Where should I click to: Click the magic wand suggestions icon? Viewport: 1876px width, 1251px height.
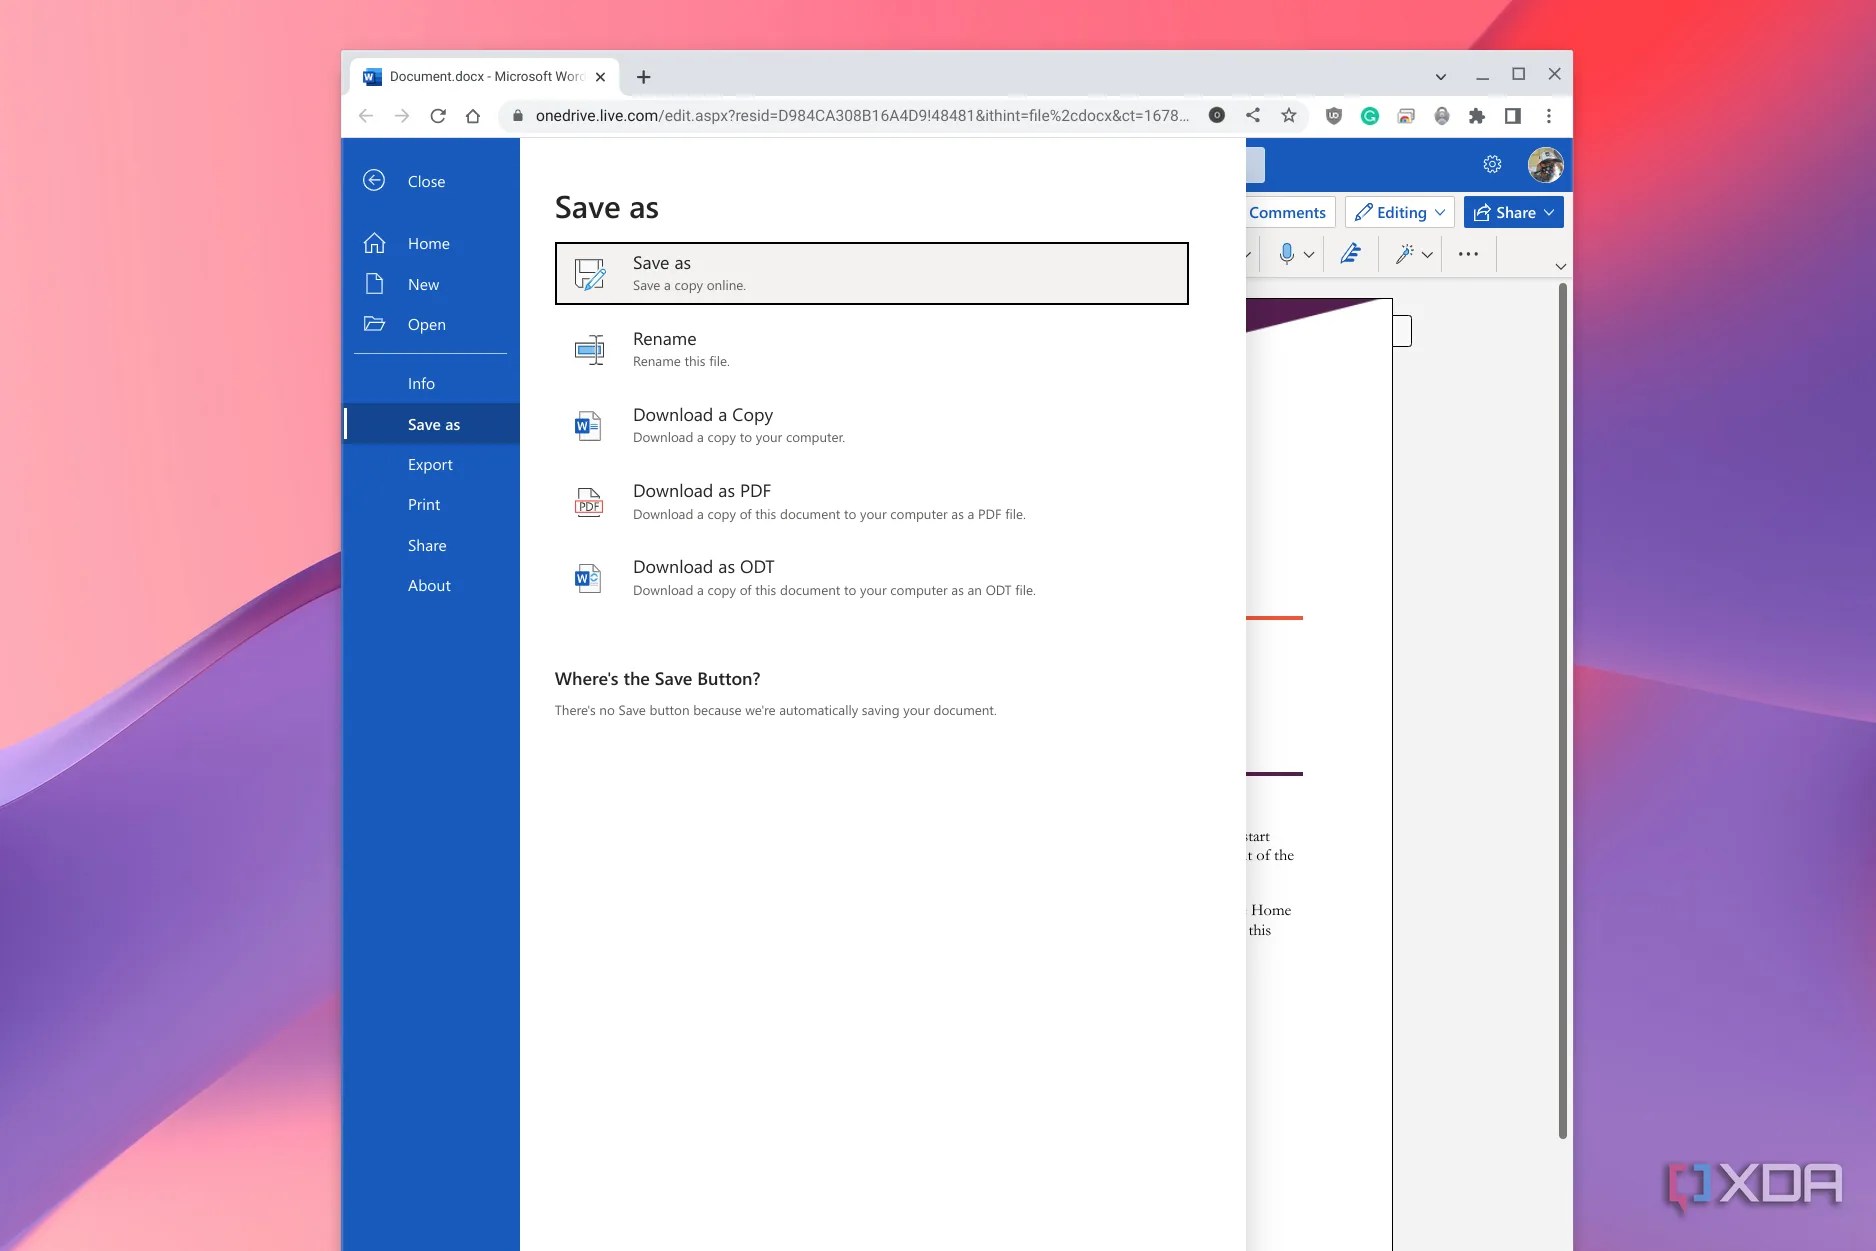point(1405,254)
